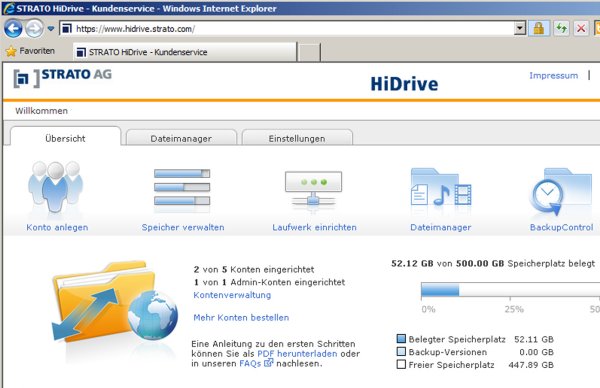Click the security lock icon
Viewport: 600px width, 388px height.
pos(539,28)
